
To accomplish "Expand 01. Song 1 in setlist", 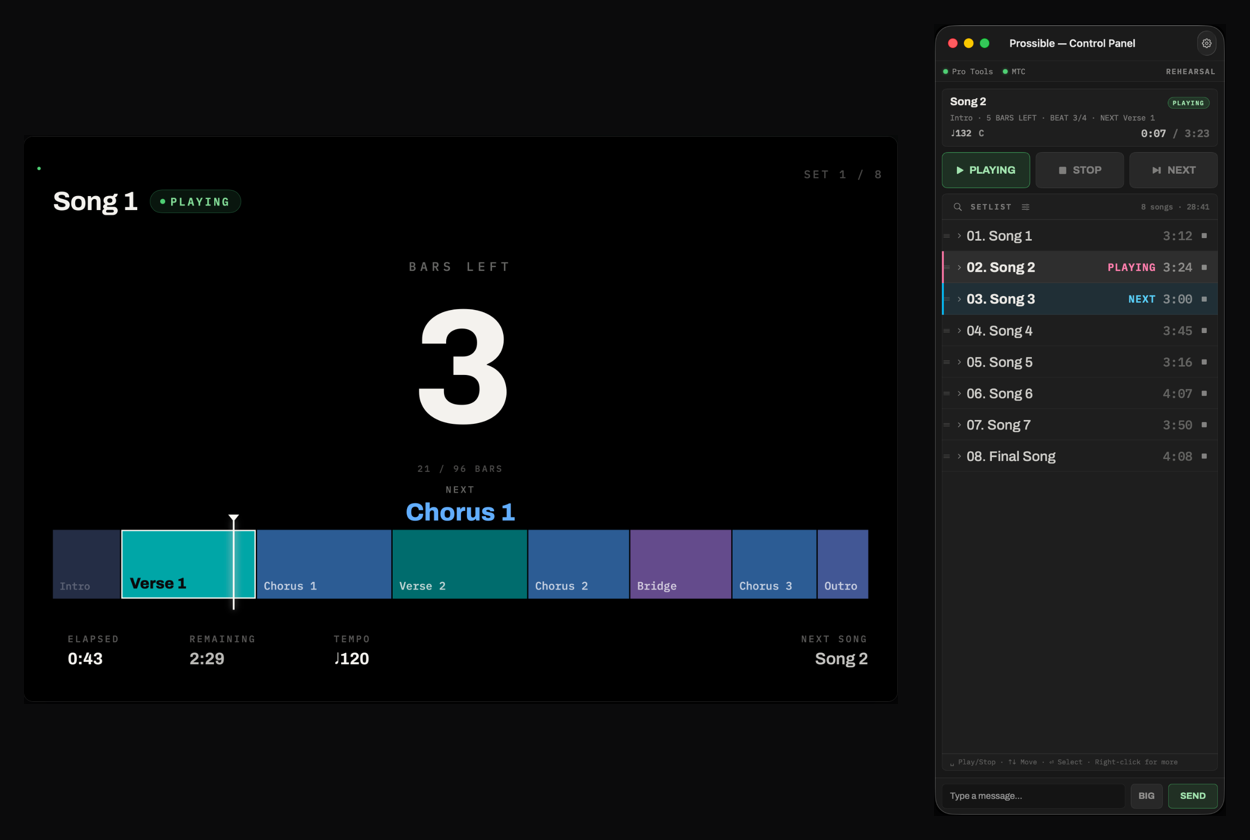I will tap(959, 236).
